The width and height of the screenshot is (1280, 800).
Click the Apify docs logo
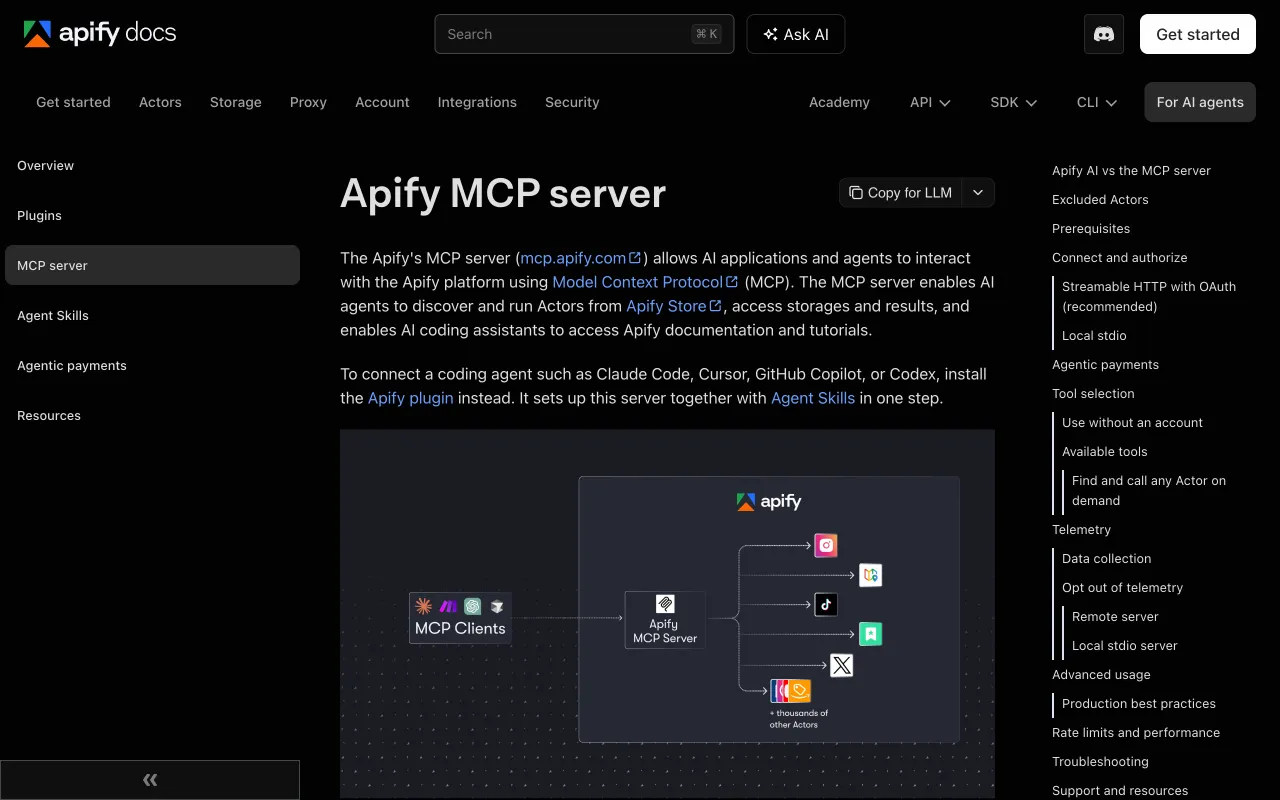pos(100,34)
